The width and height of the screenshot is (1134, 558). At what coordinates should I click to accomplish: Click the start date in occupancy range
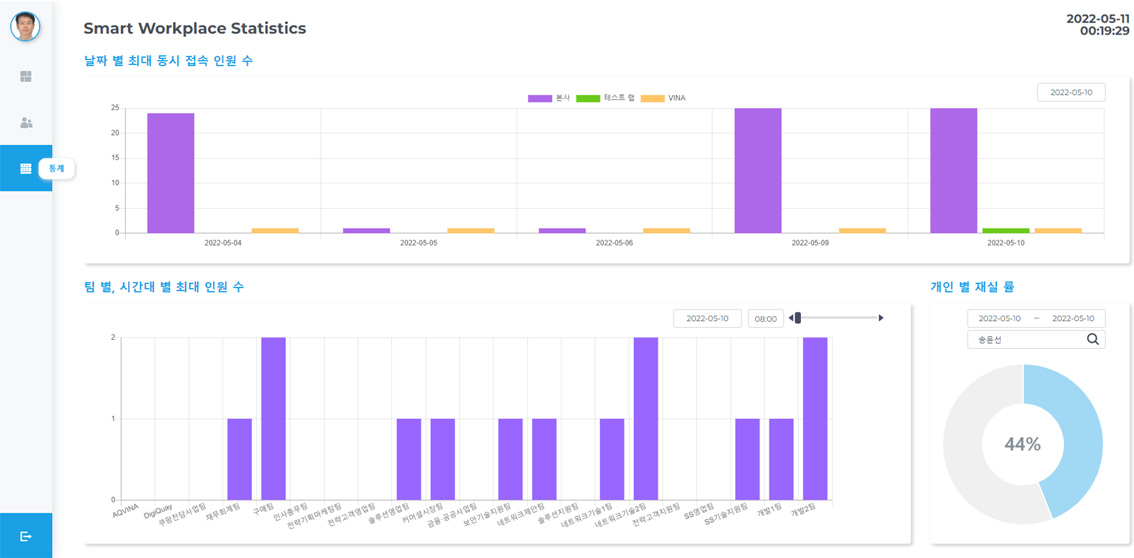pos(999,318)
